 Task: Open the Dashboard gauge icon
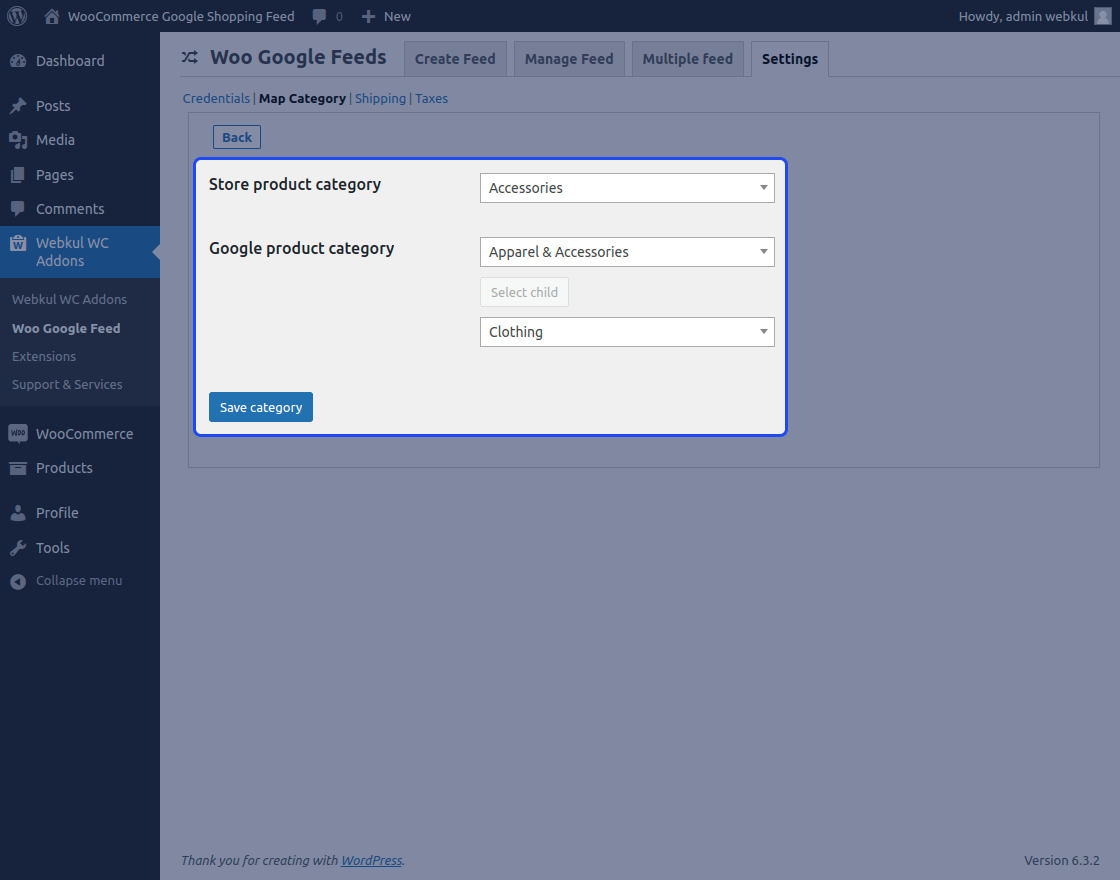click(18, 61)
